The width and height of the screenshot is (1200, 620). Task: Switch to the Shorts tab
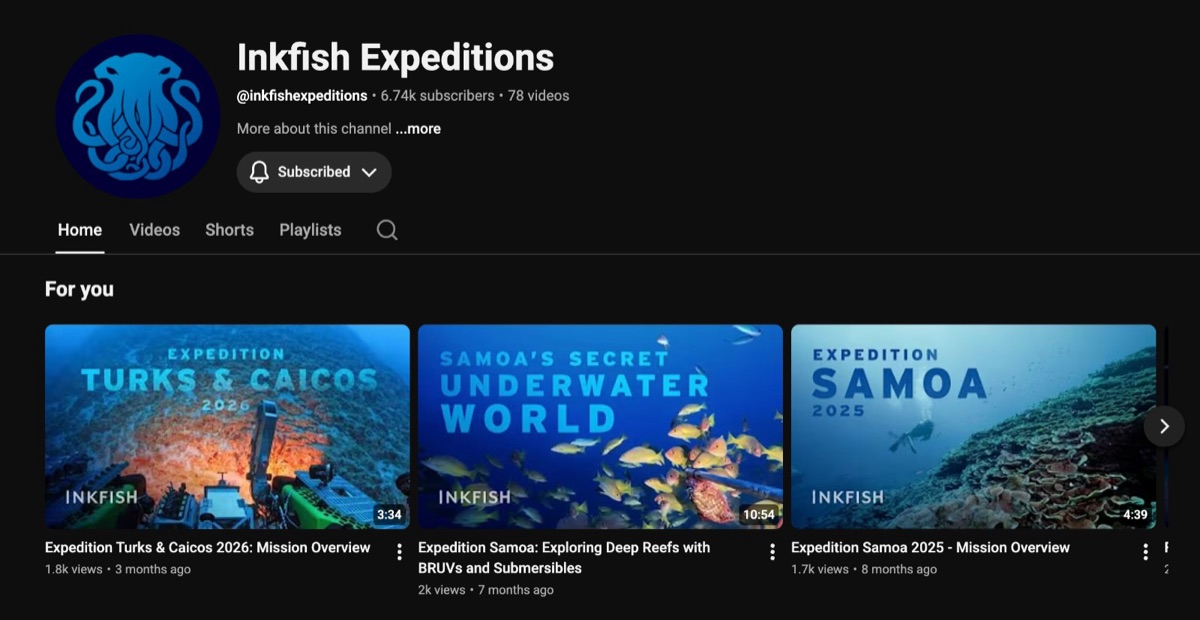coord(229,230)
